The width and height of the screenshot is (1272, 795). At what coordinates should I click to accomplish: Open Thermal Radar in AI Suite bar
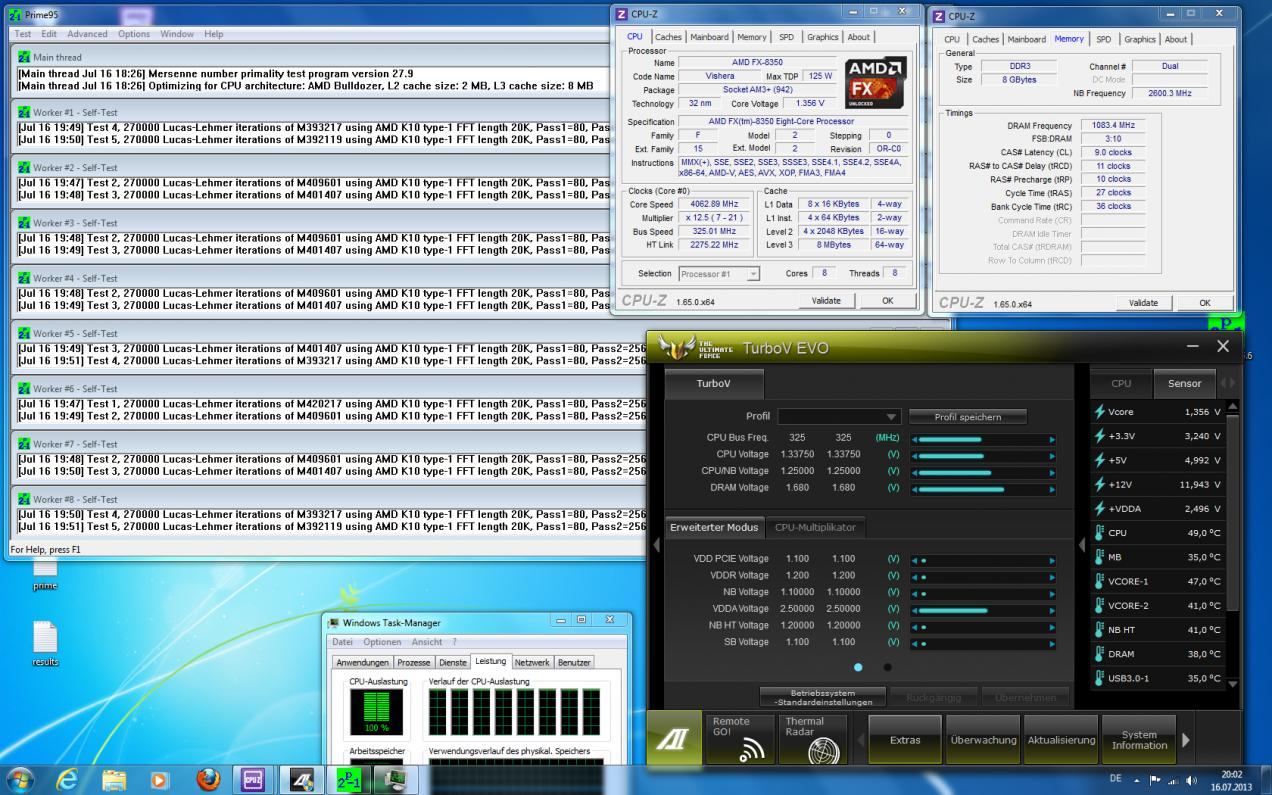(811, 740)
